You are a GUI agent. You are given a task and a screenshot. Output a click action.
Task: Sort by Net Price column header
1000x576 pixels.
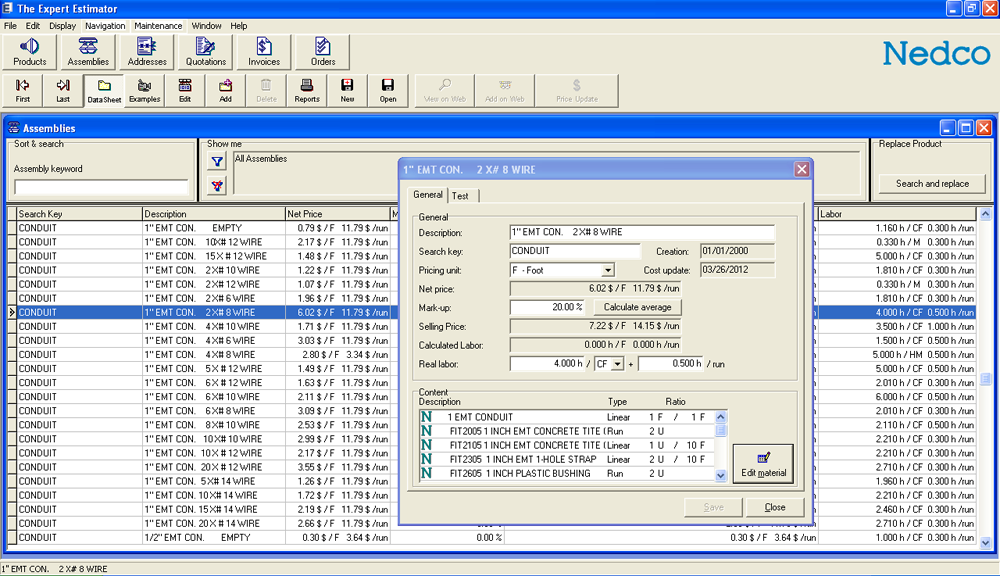337,214
